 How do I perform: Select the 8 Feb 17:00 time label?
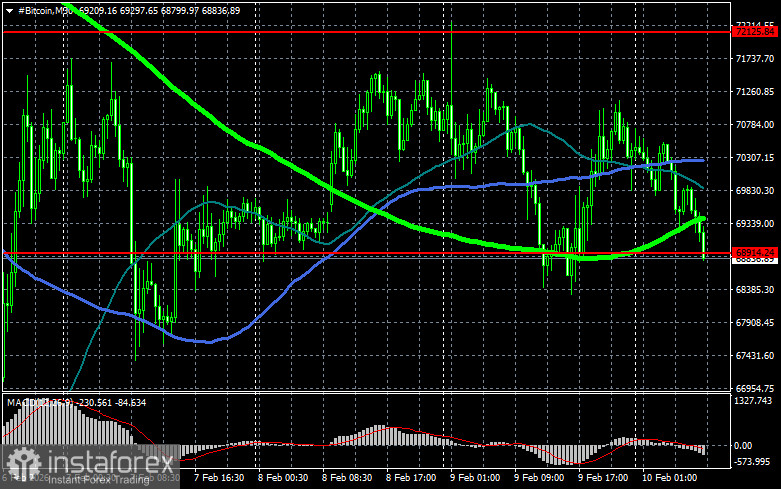[411, 478]
